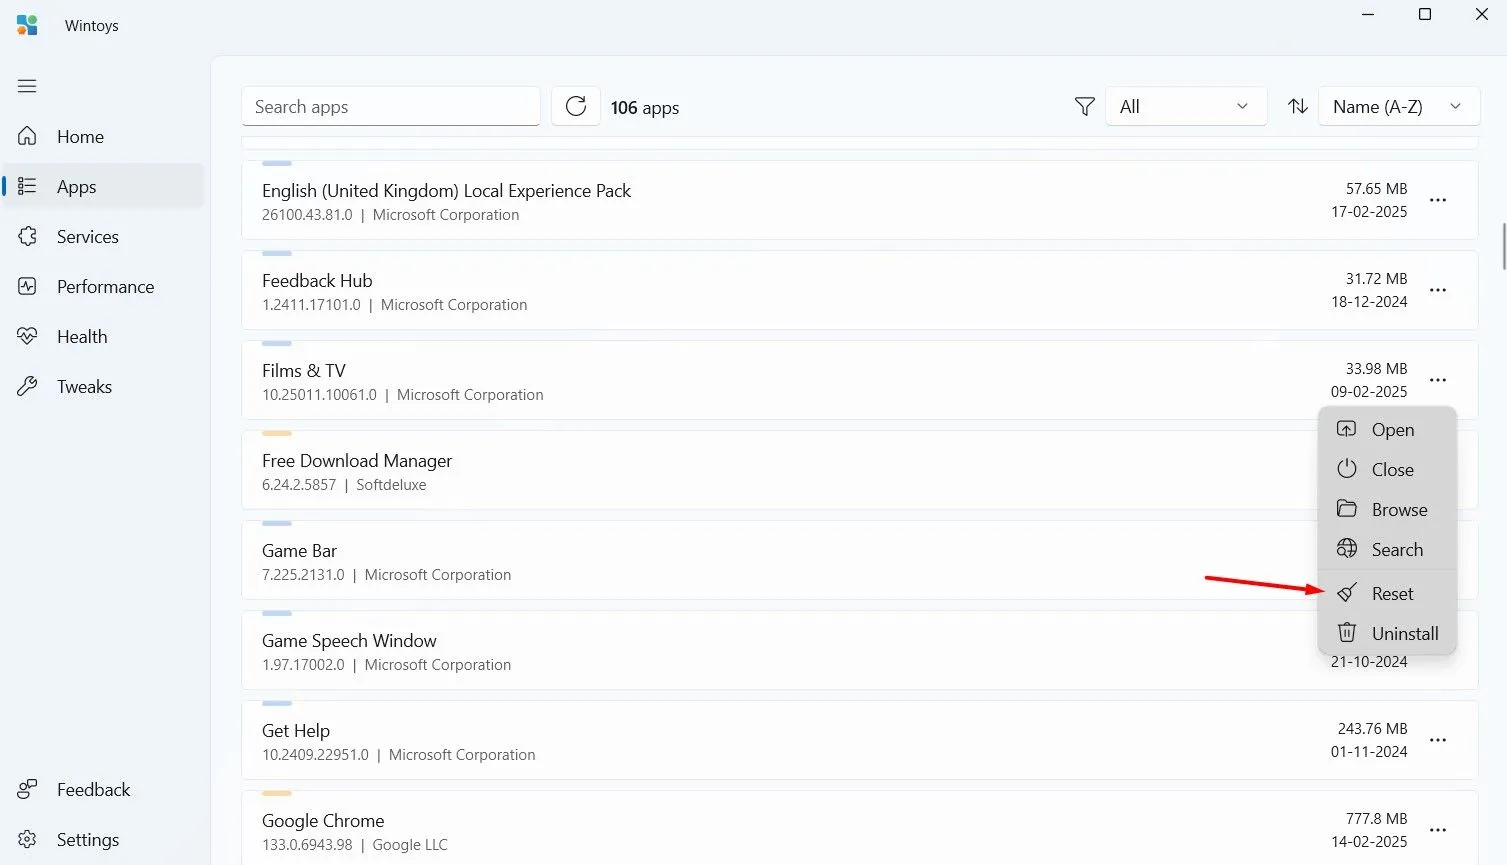Open more options for Feedback Hub
Image resolution: width=1507 pixels, height=865 pixels.
click(1438, 290)
